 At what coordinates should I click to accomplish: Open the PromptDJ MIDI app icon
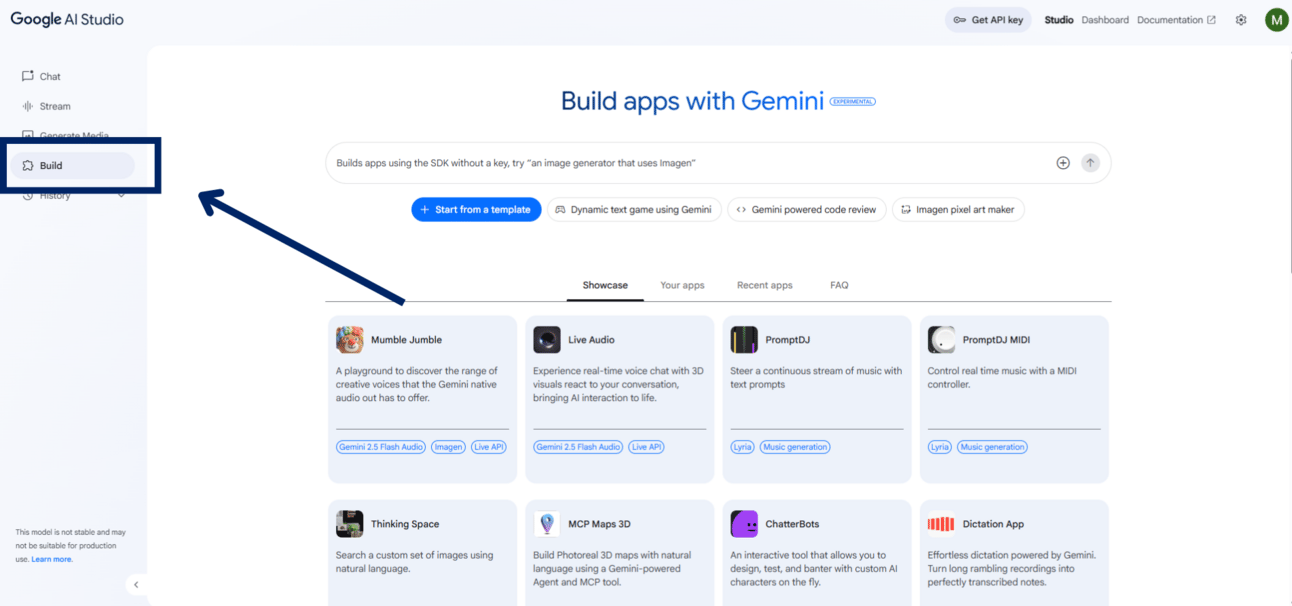pyautogui.click(x=941, y=340)
